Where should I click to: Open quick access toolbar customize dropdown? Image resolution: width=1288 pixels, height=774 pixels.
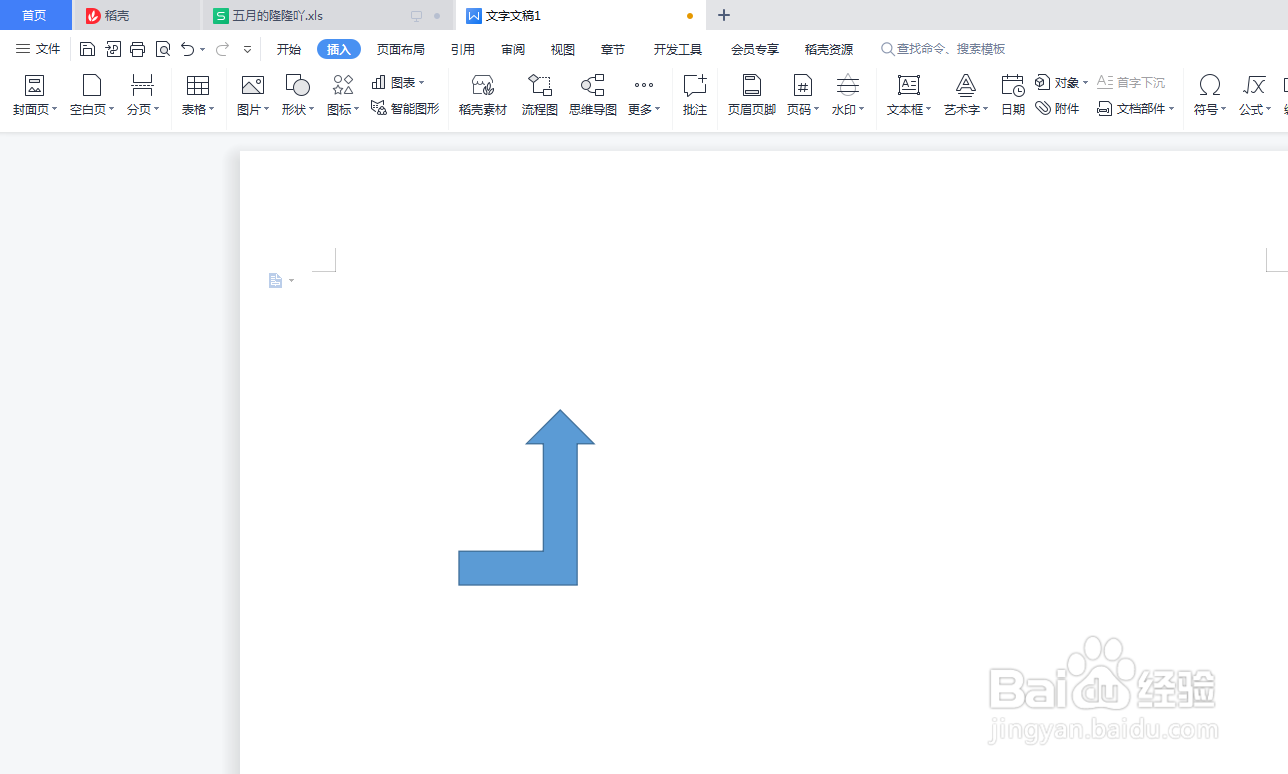click(247, 49)
